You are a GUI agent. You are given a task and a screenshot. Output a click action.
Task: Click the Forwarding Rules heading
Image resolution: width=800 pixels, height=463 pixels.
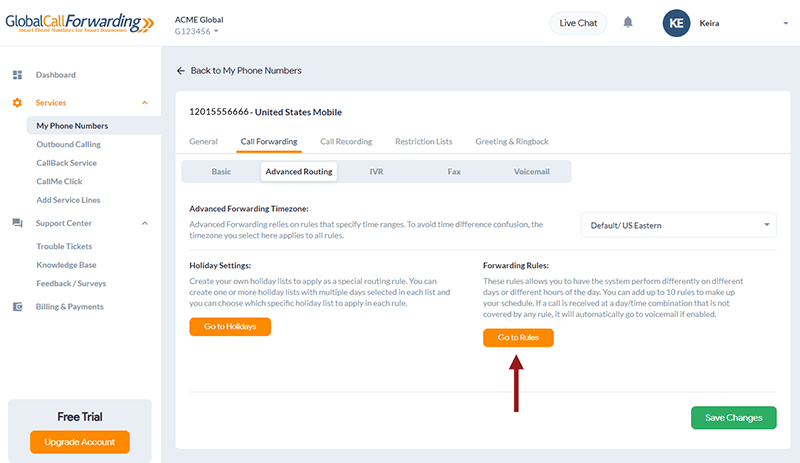tap(516, 265)
